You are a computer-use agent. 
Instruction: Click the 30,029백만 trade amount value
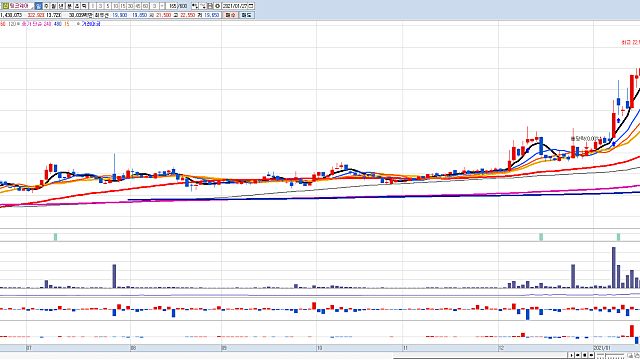click(81, 15)
